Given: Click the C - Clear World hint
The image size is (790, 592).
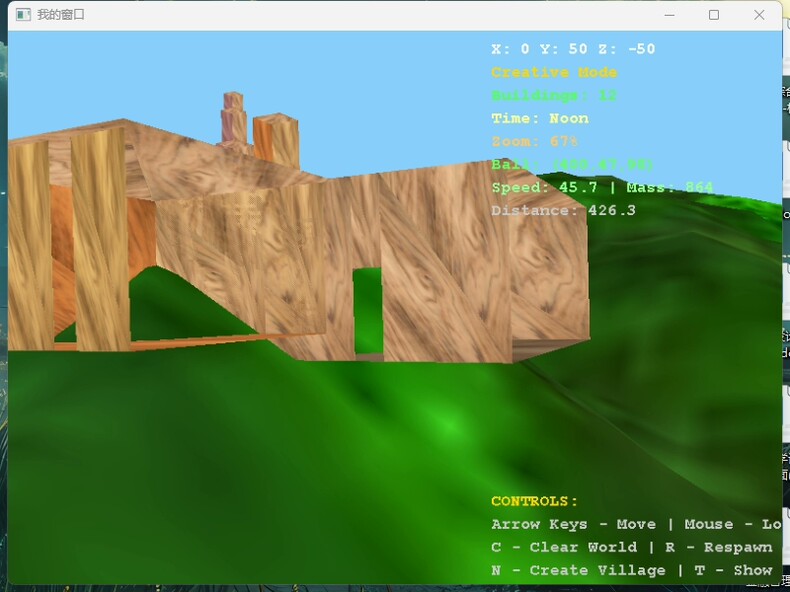Looking at the screenshot, I should point(563,547).
